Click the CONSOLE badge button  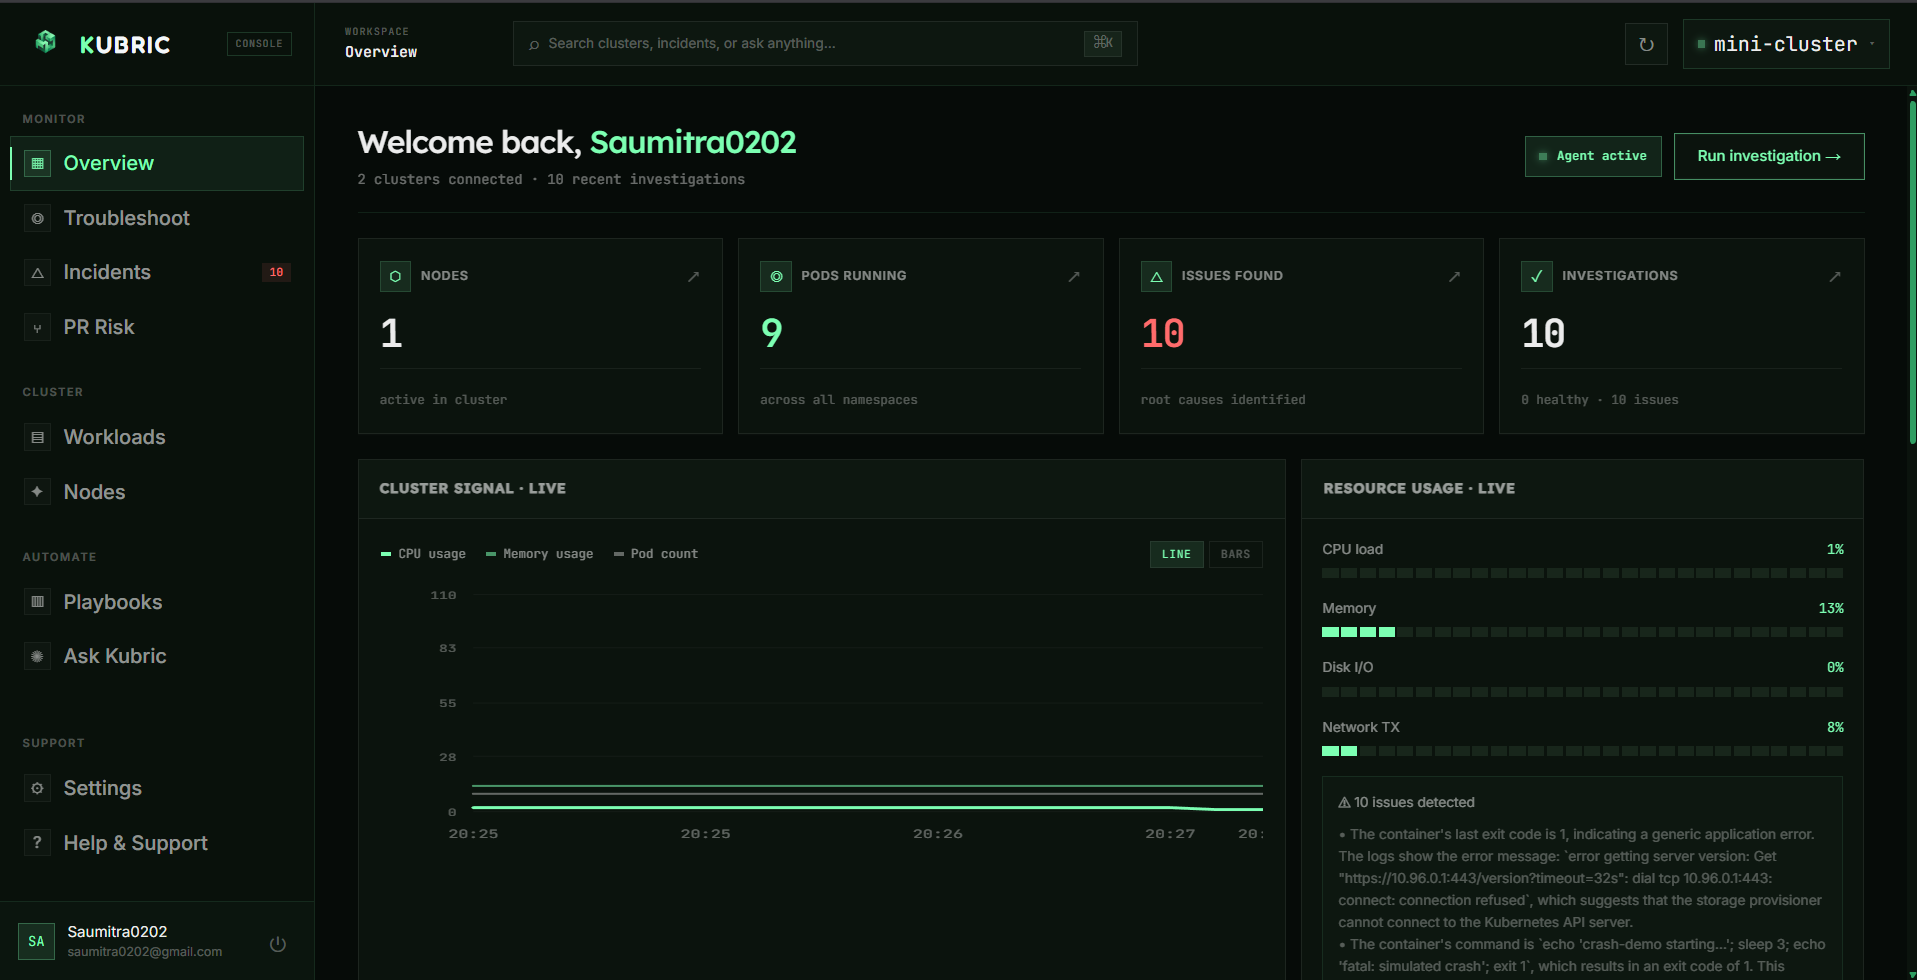pos(259,44)
